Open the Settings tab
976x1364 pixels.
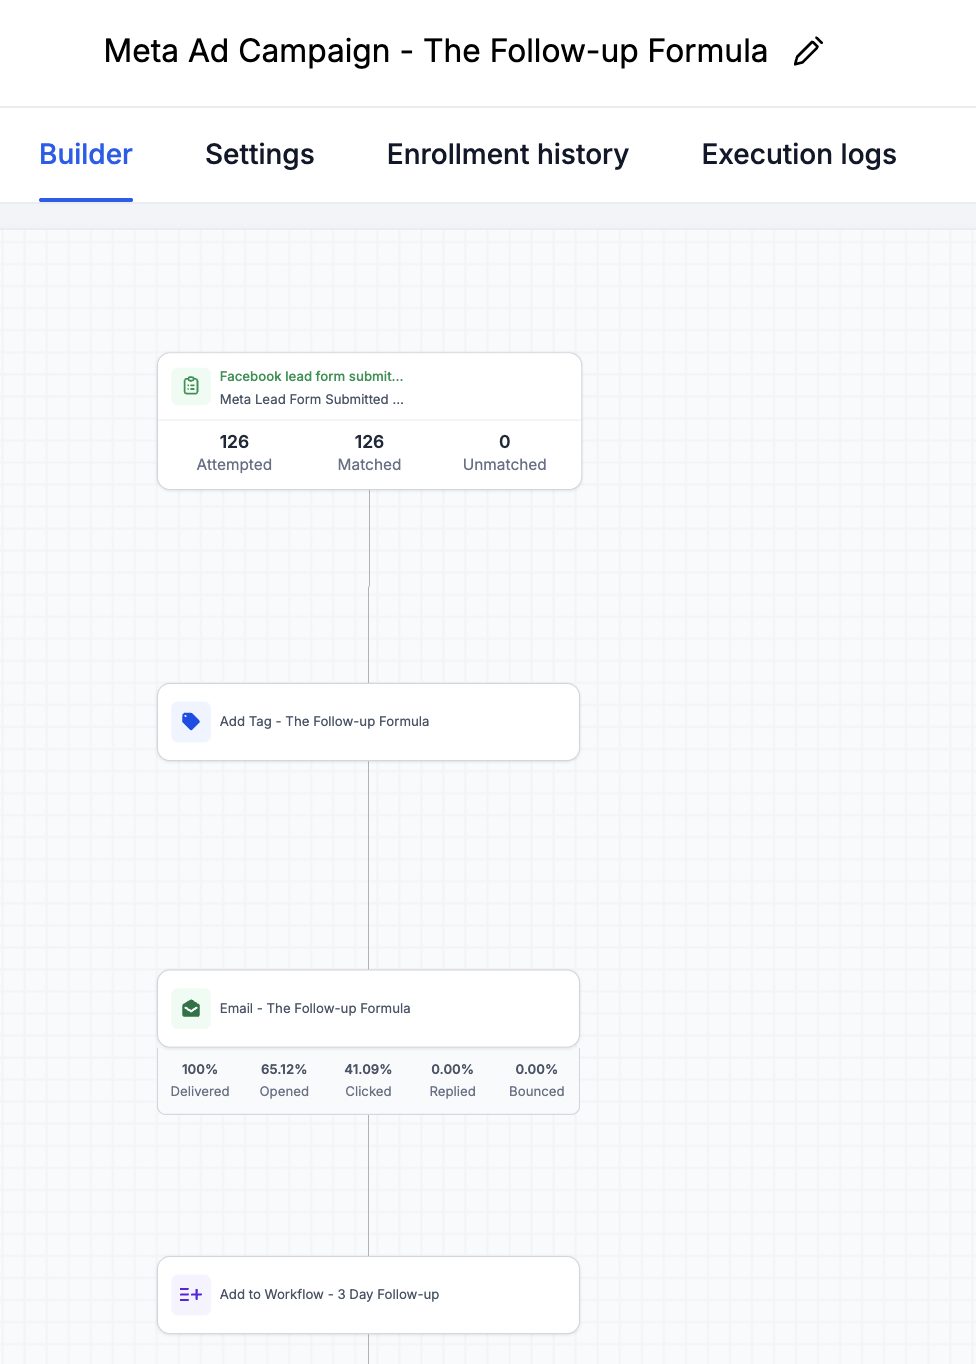pos(260,154)
